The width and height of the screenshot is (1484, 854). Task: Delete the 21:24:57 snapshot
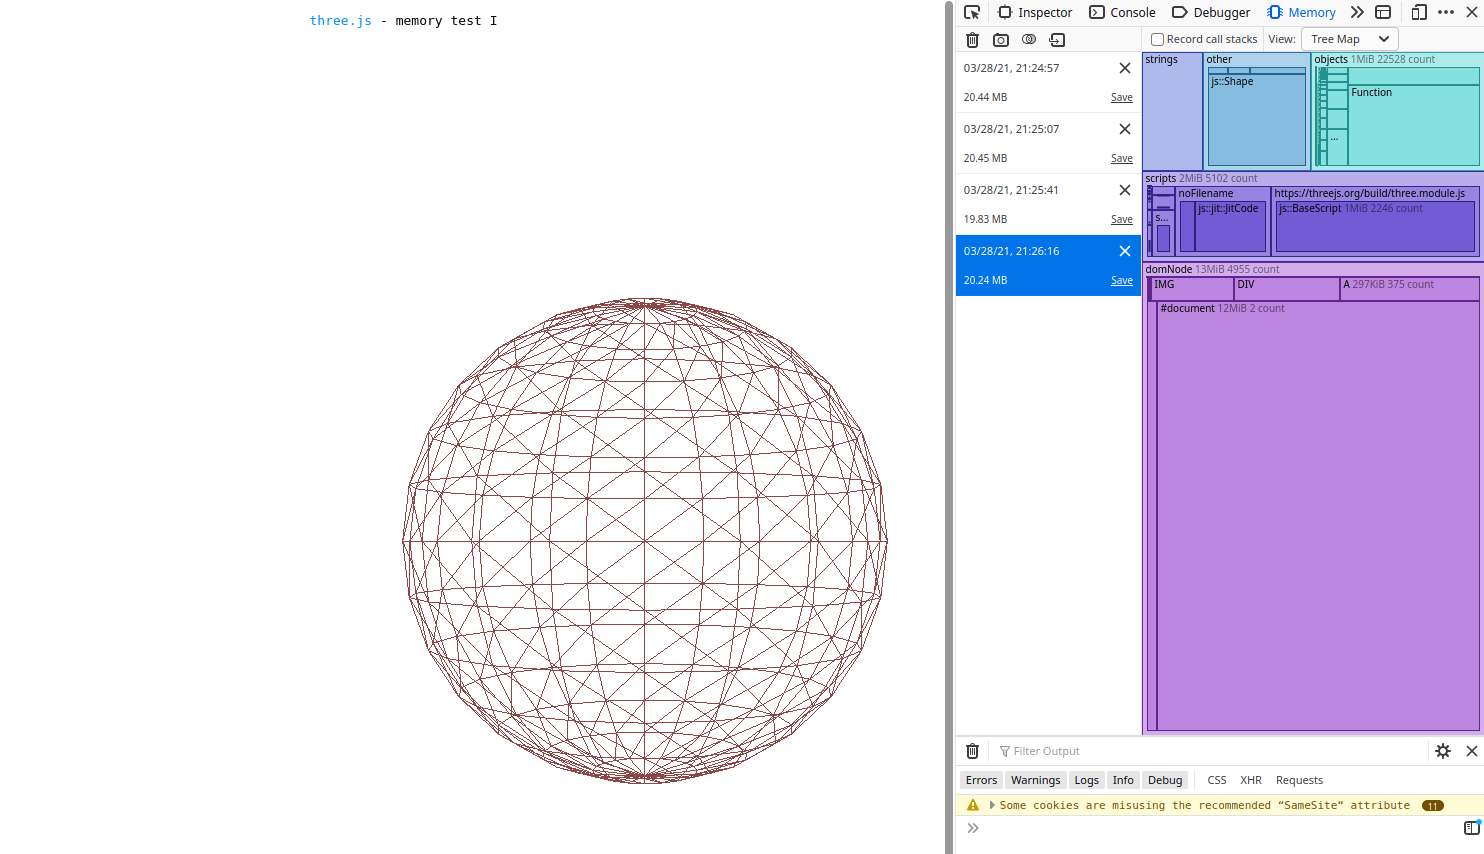coord(1125,68)
